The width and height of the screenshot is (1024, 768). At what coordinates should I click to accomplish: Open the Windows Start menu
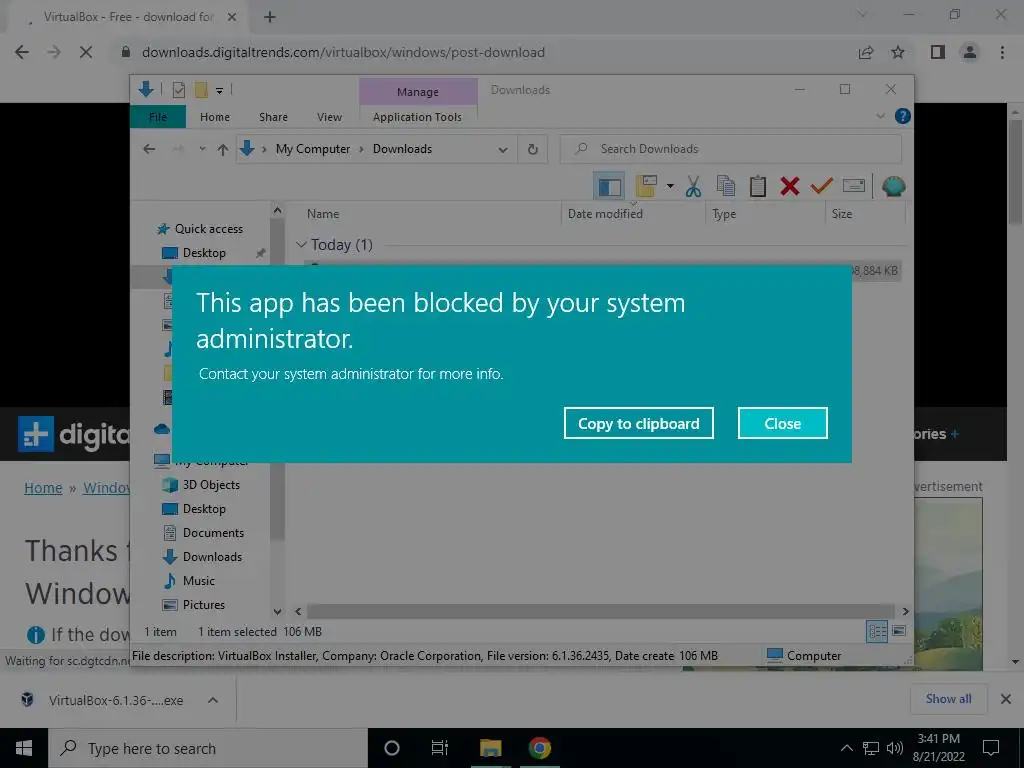24,748
